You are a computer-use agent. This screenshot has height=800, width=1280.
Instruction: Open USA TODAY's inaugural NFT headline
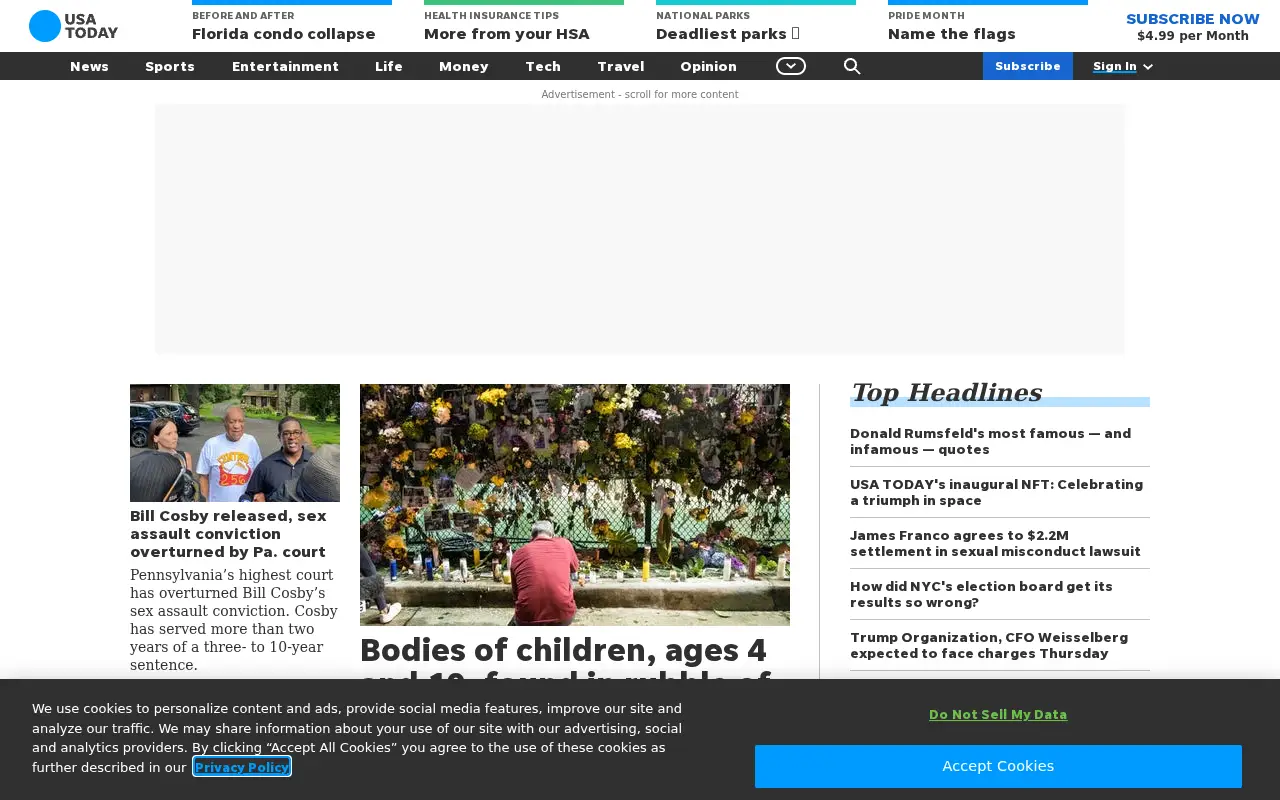click(996, 492)
